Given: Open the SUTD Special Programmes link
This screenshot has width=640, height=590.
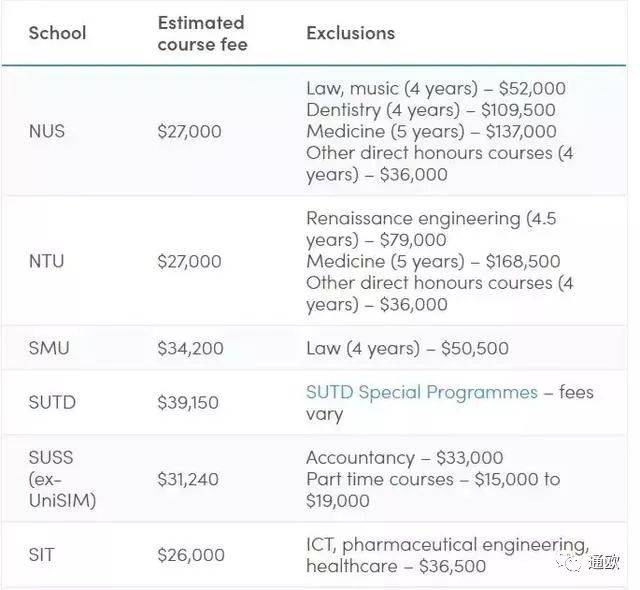Looking at the screenshot, I should 421,392.
